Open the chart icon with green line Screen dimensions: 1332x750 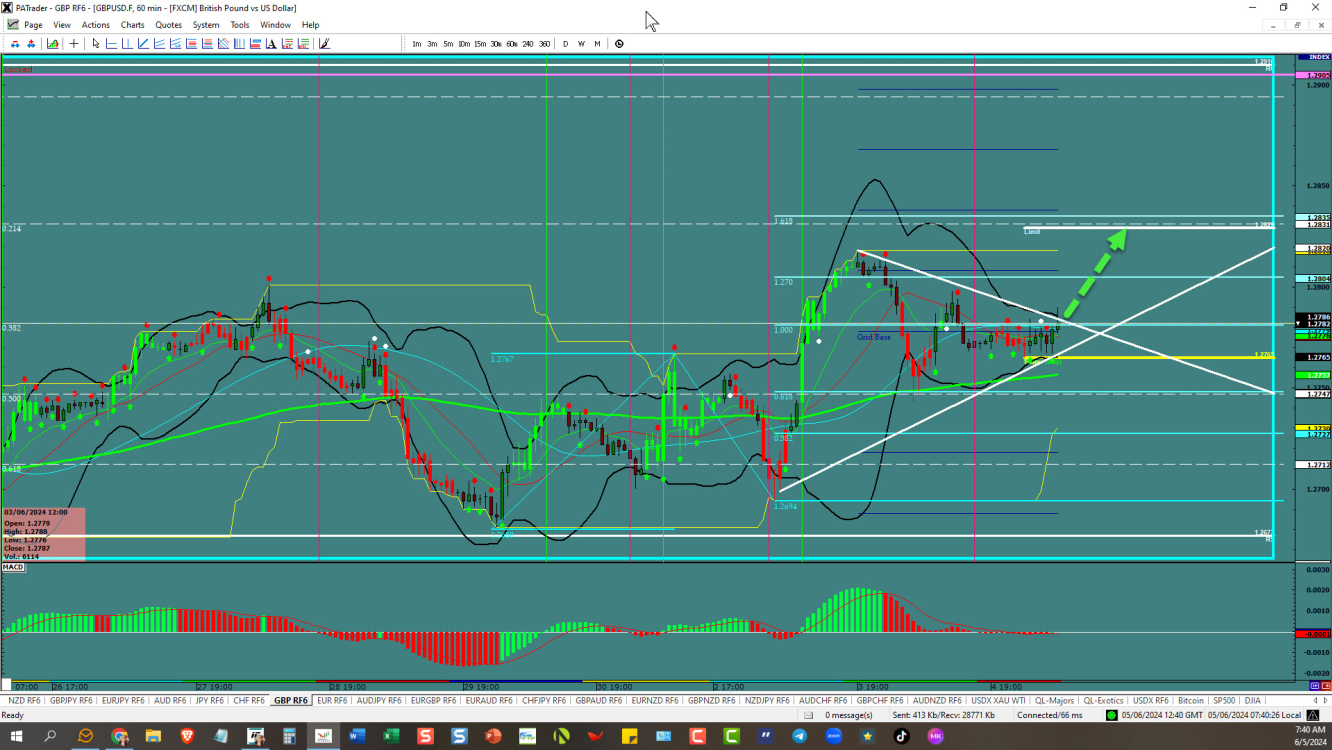click(52, 44)
